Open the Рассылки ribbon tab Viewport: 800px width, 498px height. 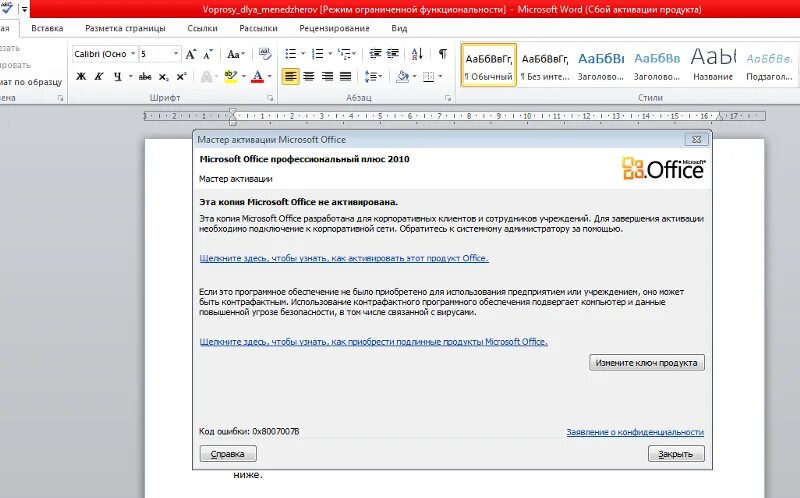tap(258, 28)
